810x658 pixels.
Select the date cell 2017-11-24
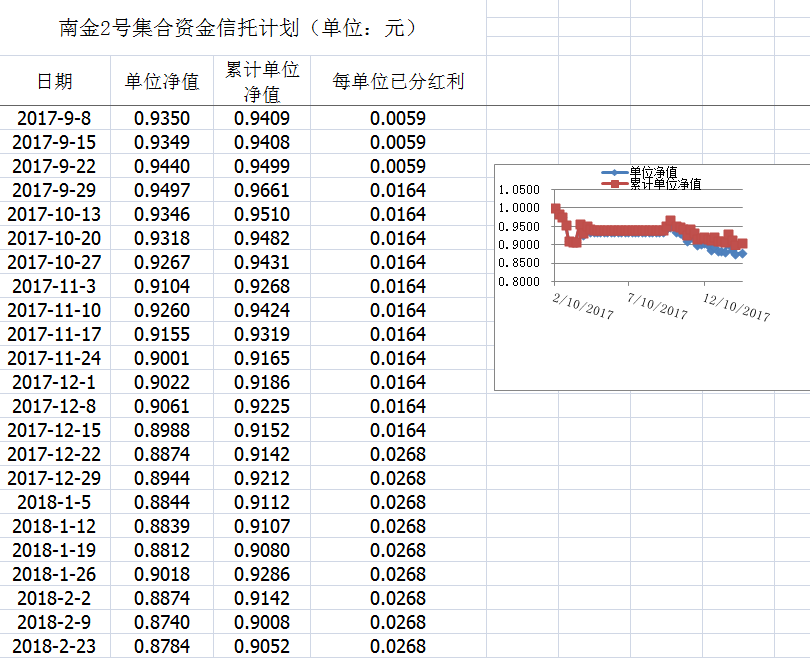54,358
